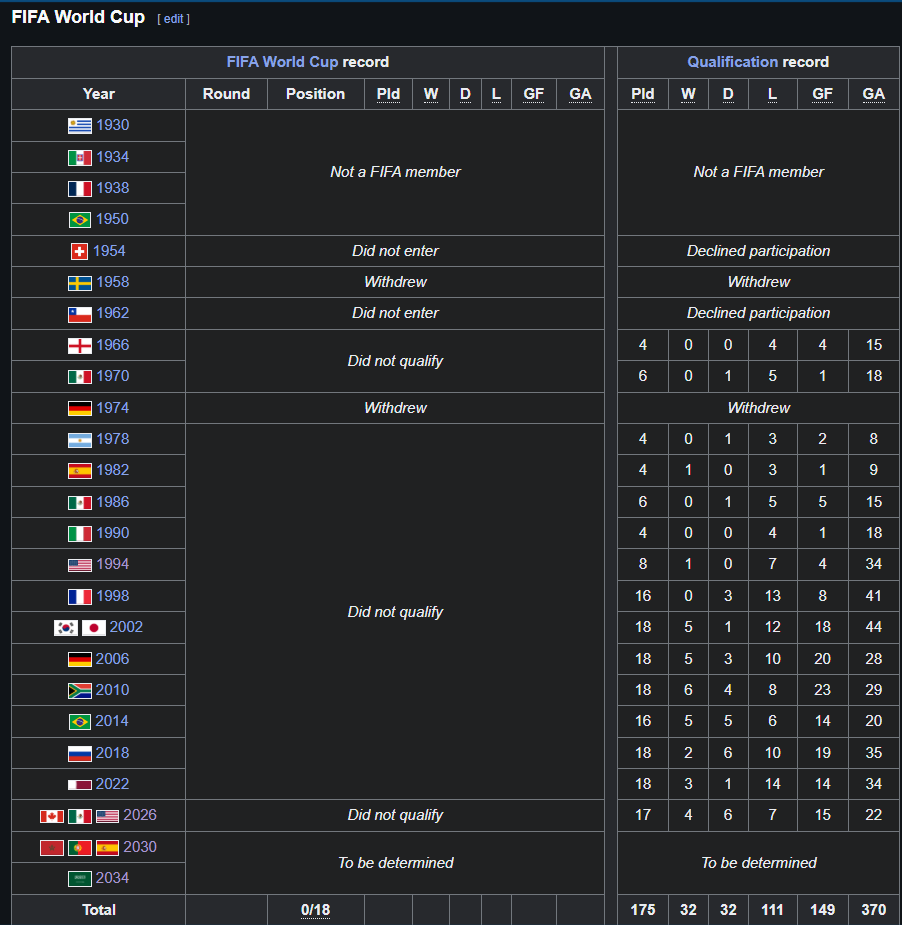Click the Russia flag beside 2018
902x925 pixels.
[x=80, y=753]
